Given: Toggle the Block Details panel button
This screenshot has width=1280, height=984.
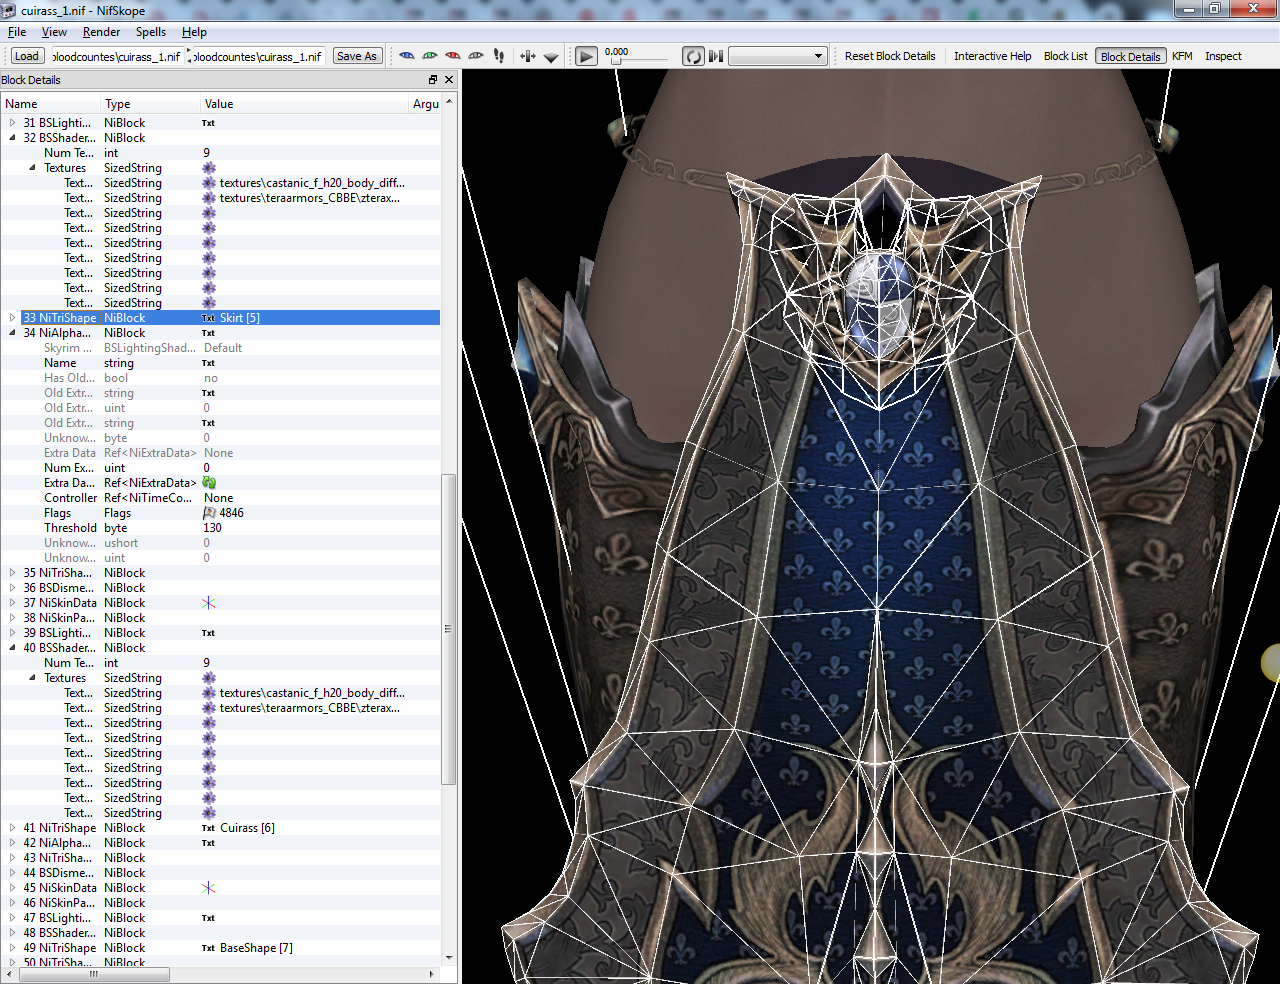Looking at the screenshot, I should tap(1131, 56).
